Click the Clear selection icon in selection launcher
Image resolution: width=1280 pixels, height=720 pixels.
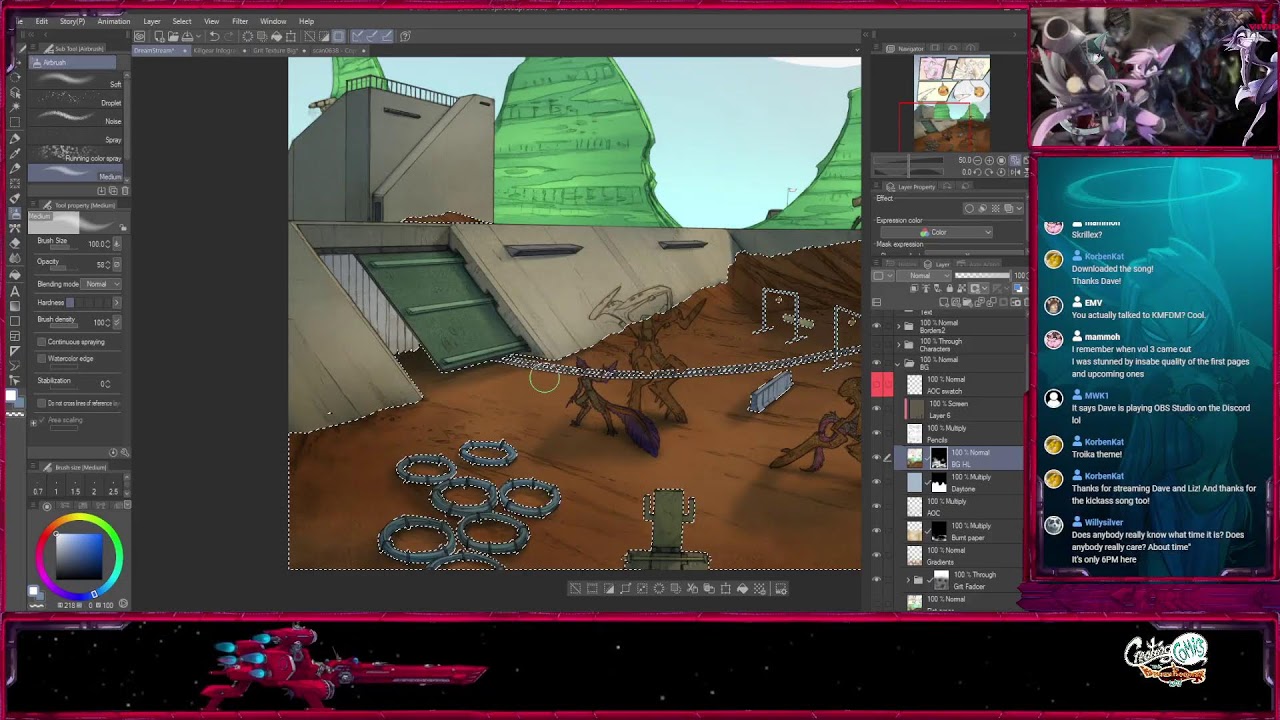tap(575, 589)
